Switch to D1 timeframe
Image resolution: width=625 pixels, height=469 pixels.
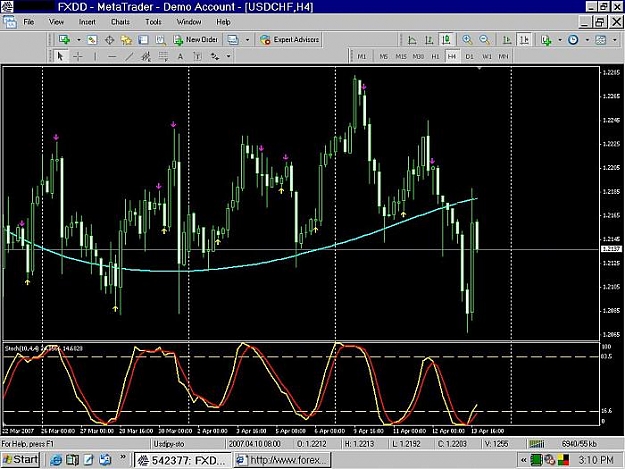pyautogui.click(x=469, y=57)
